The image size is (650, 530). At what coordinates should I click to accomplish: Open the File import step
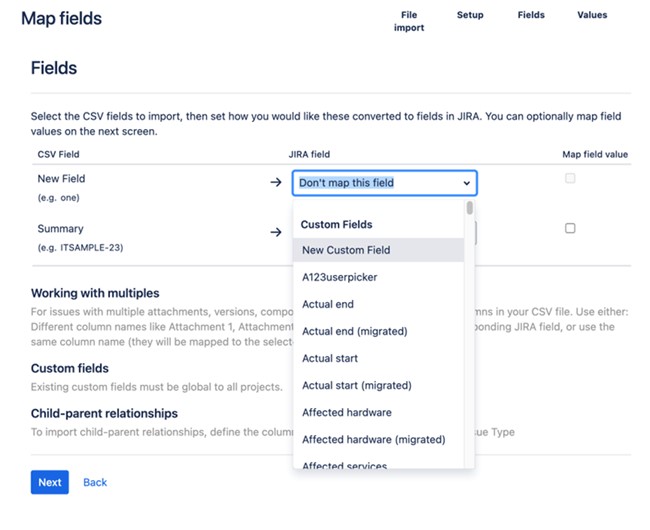[x=409, y=21]
